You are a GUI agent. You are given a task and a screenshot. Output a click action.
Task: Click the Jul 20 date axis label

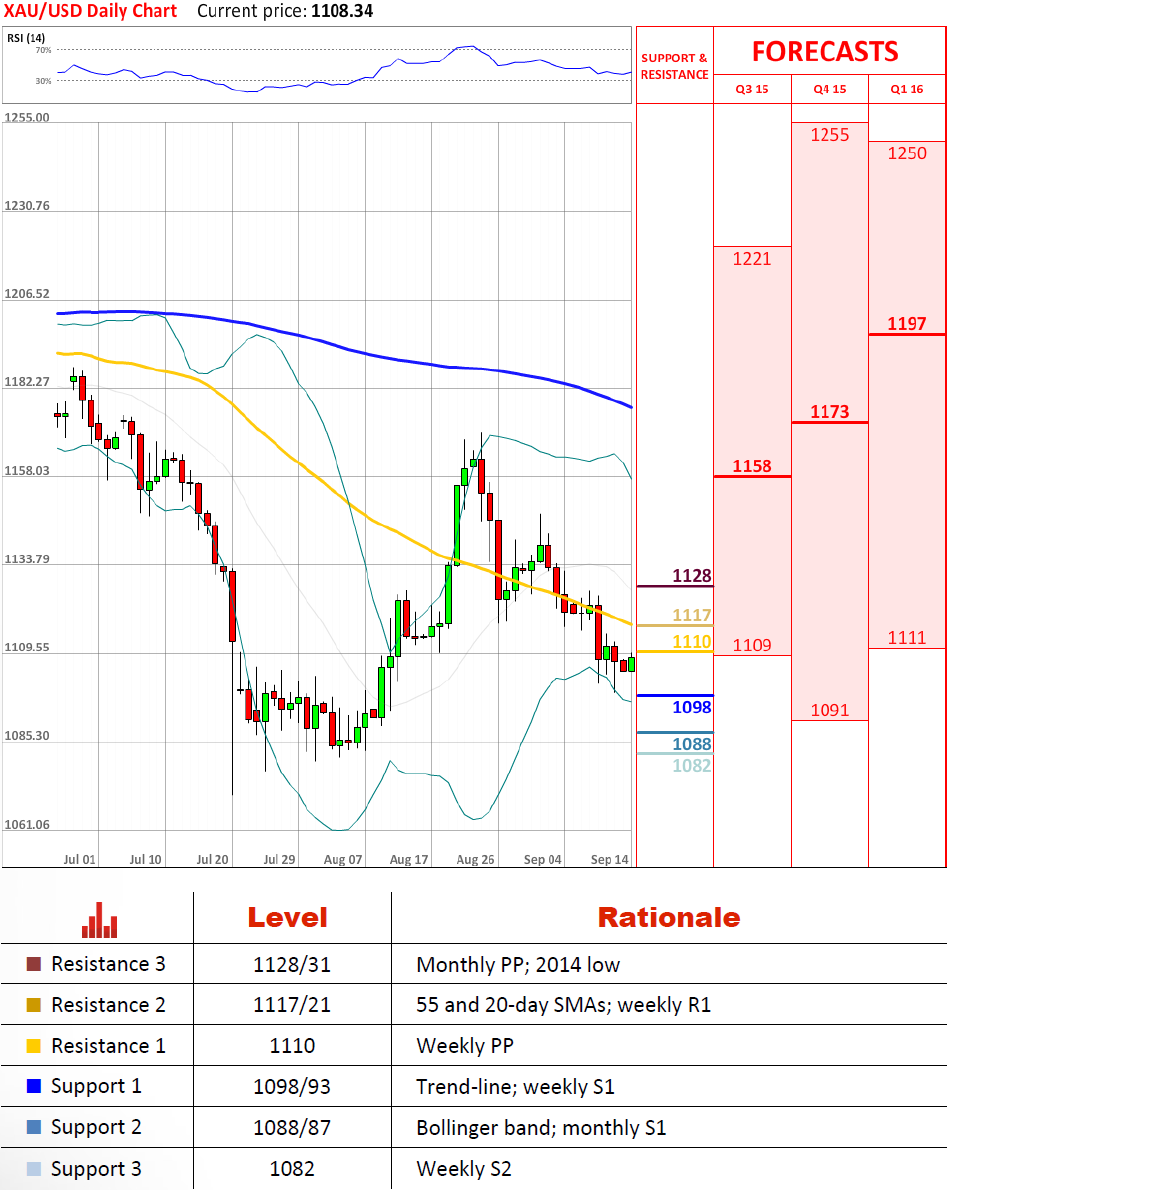click(212, 859)
